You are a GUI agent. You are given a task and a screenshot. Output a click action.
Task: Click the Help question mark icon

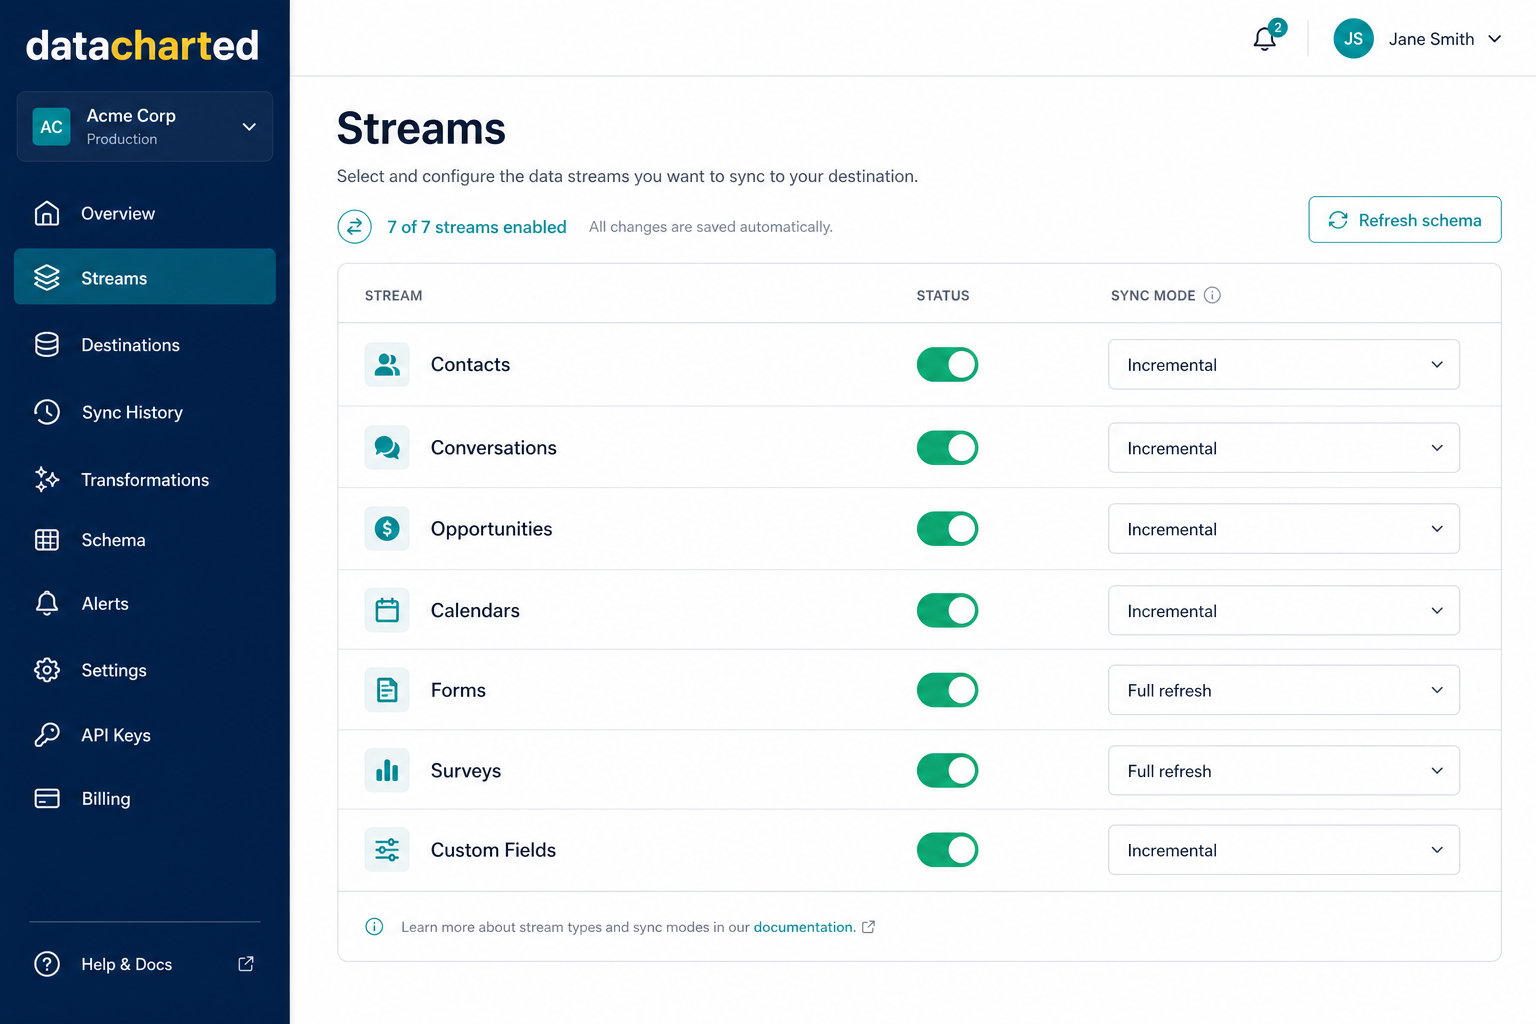(x=47, y=964)
